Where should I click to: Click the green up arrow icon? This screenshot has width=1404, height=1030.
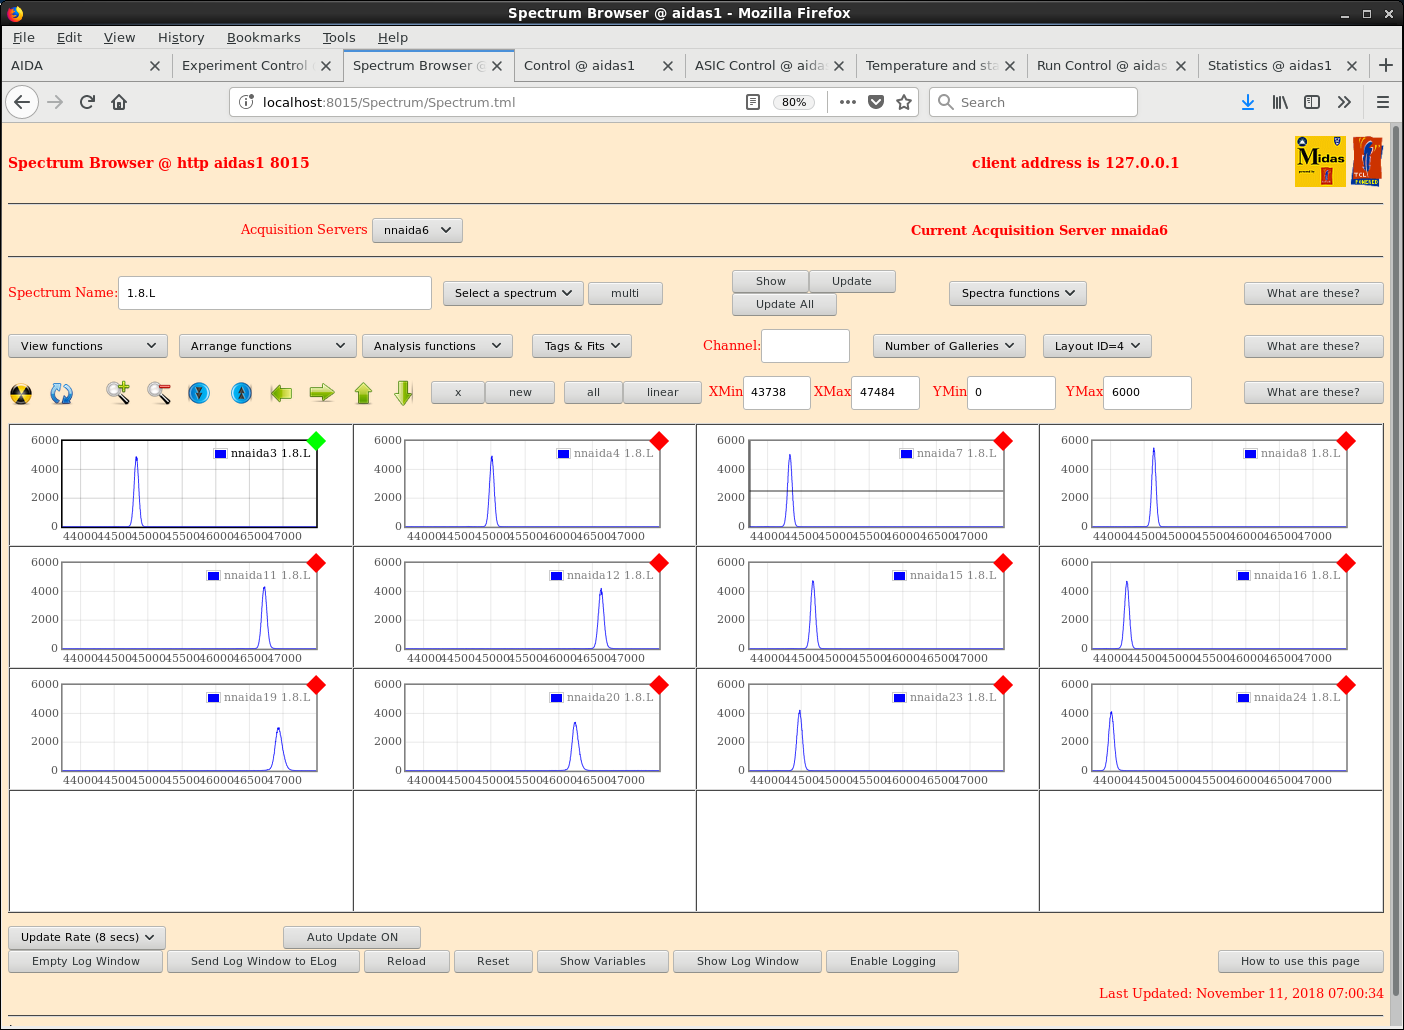(x=363, y=393)
